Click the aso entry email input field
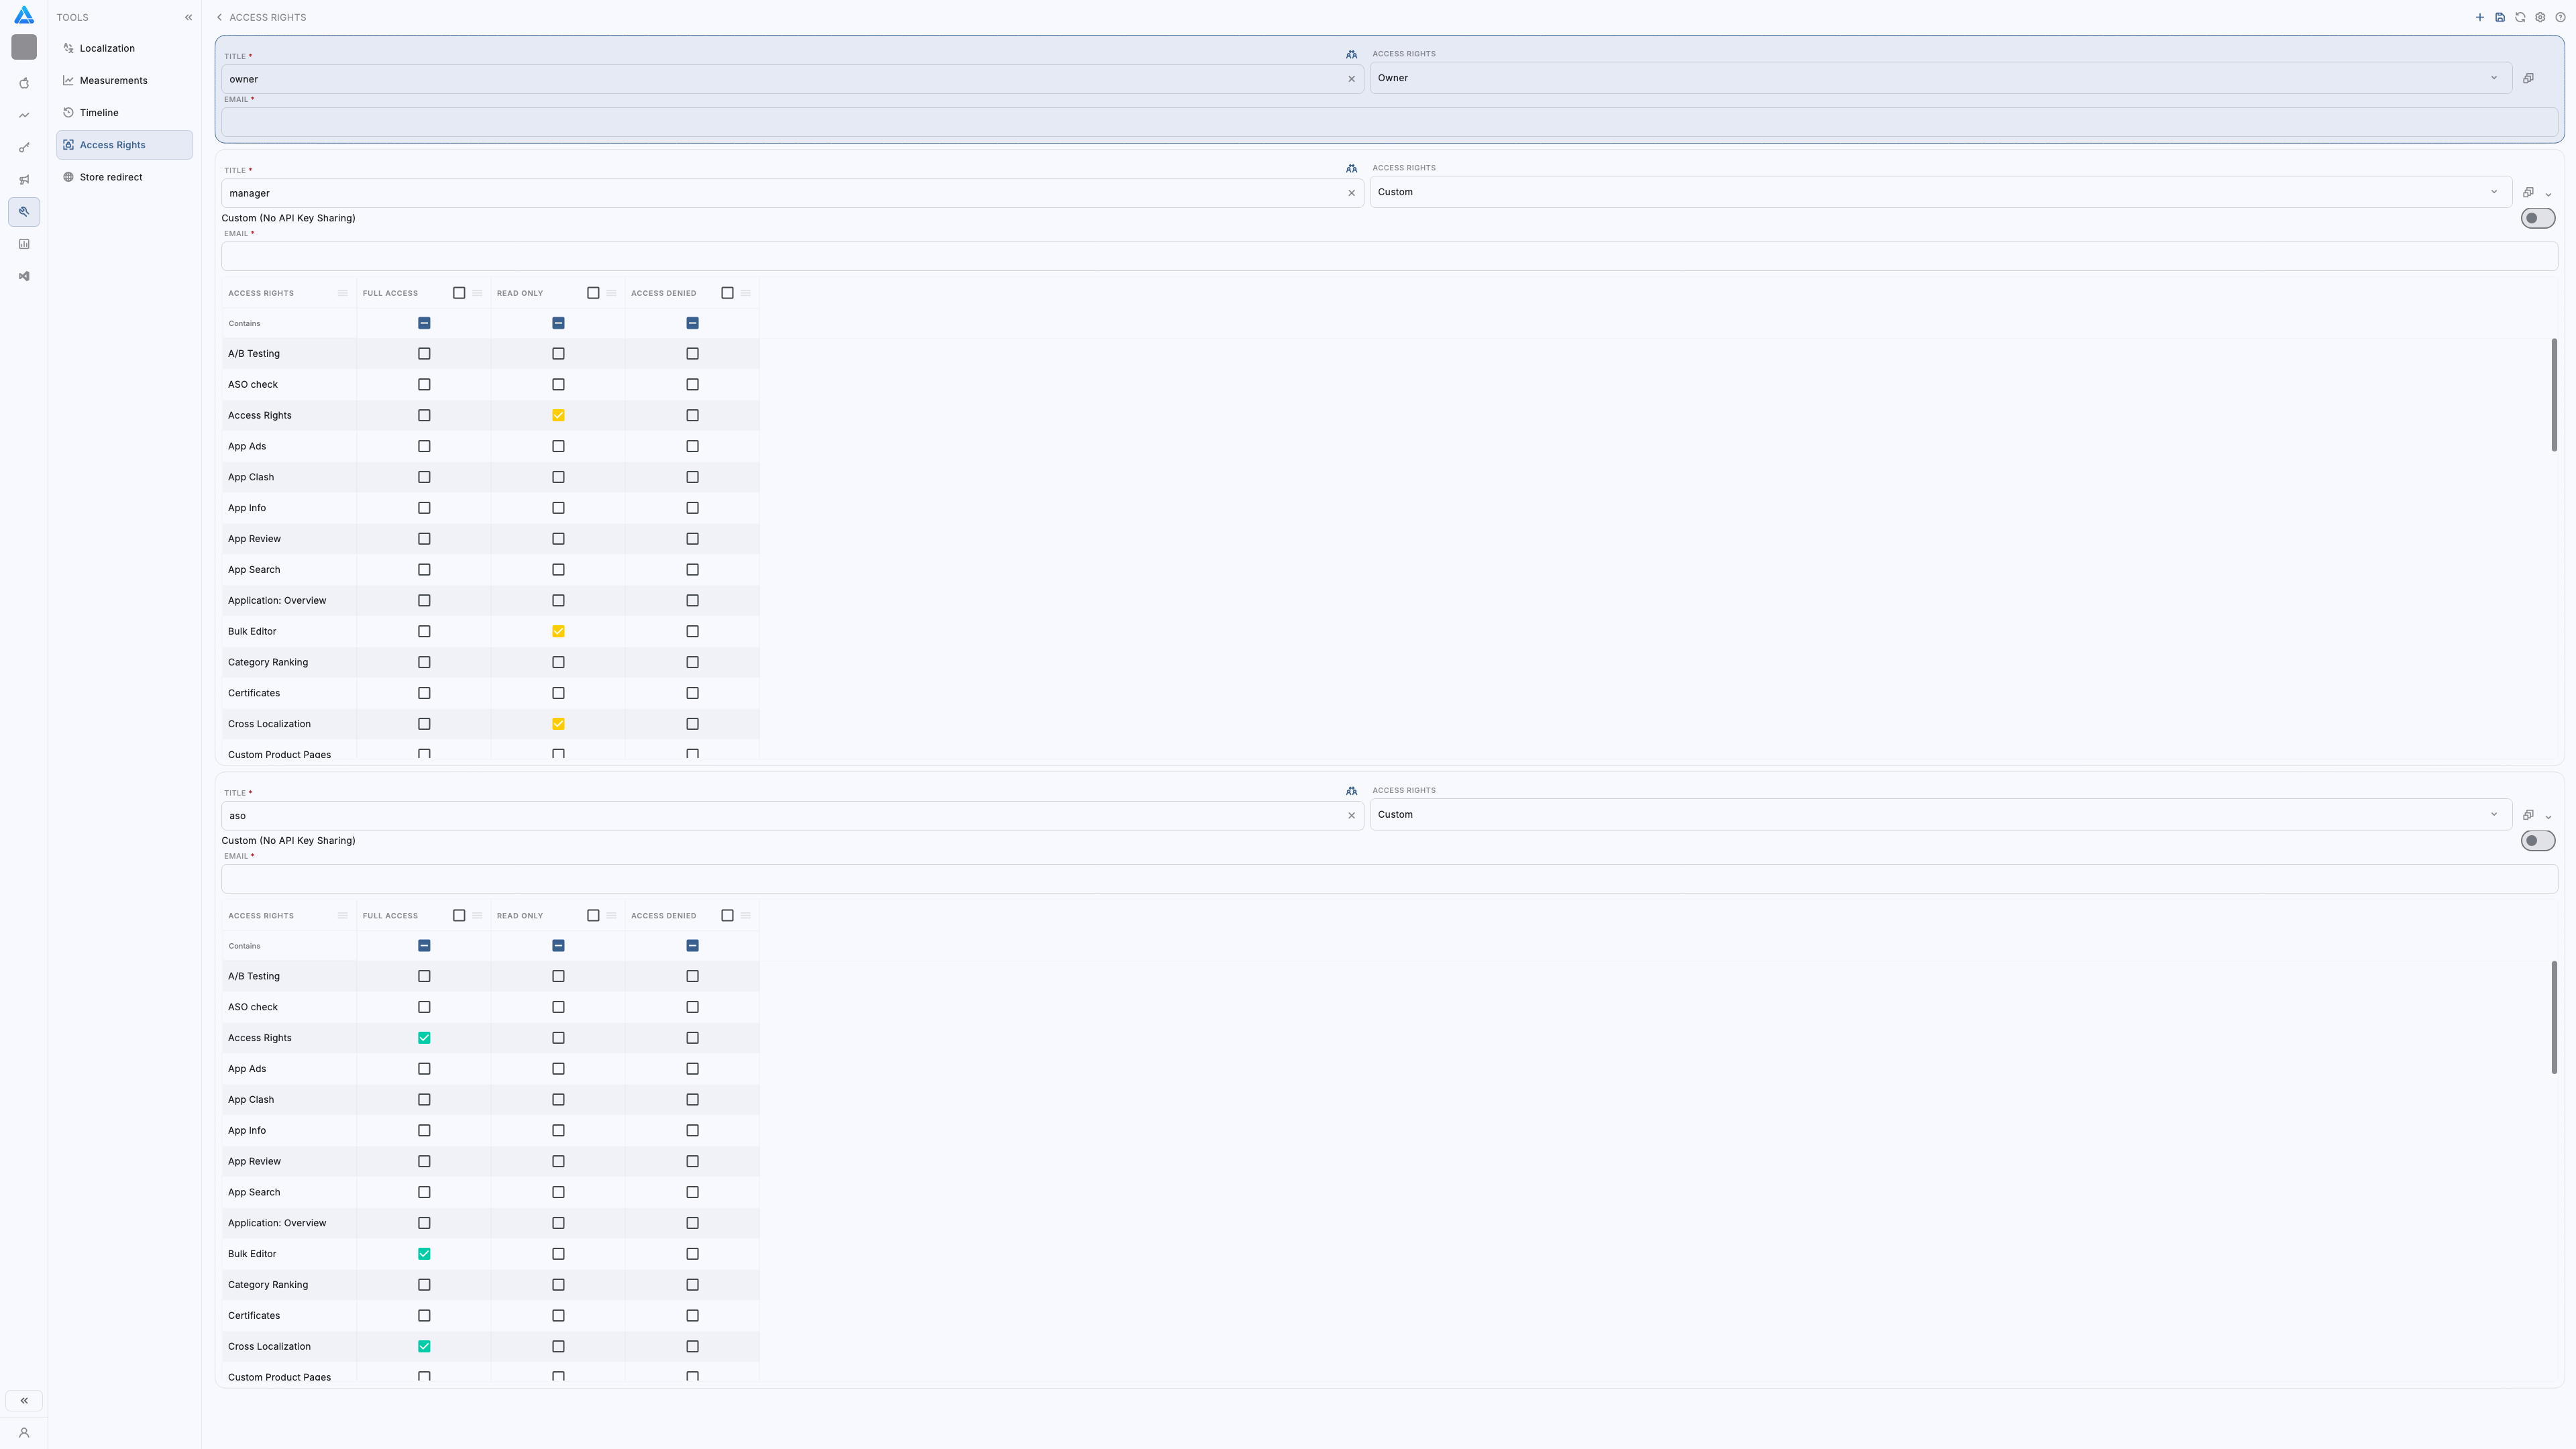This screenshot has width=2576, height=1449. (x=1389, y=878)
